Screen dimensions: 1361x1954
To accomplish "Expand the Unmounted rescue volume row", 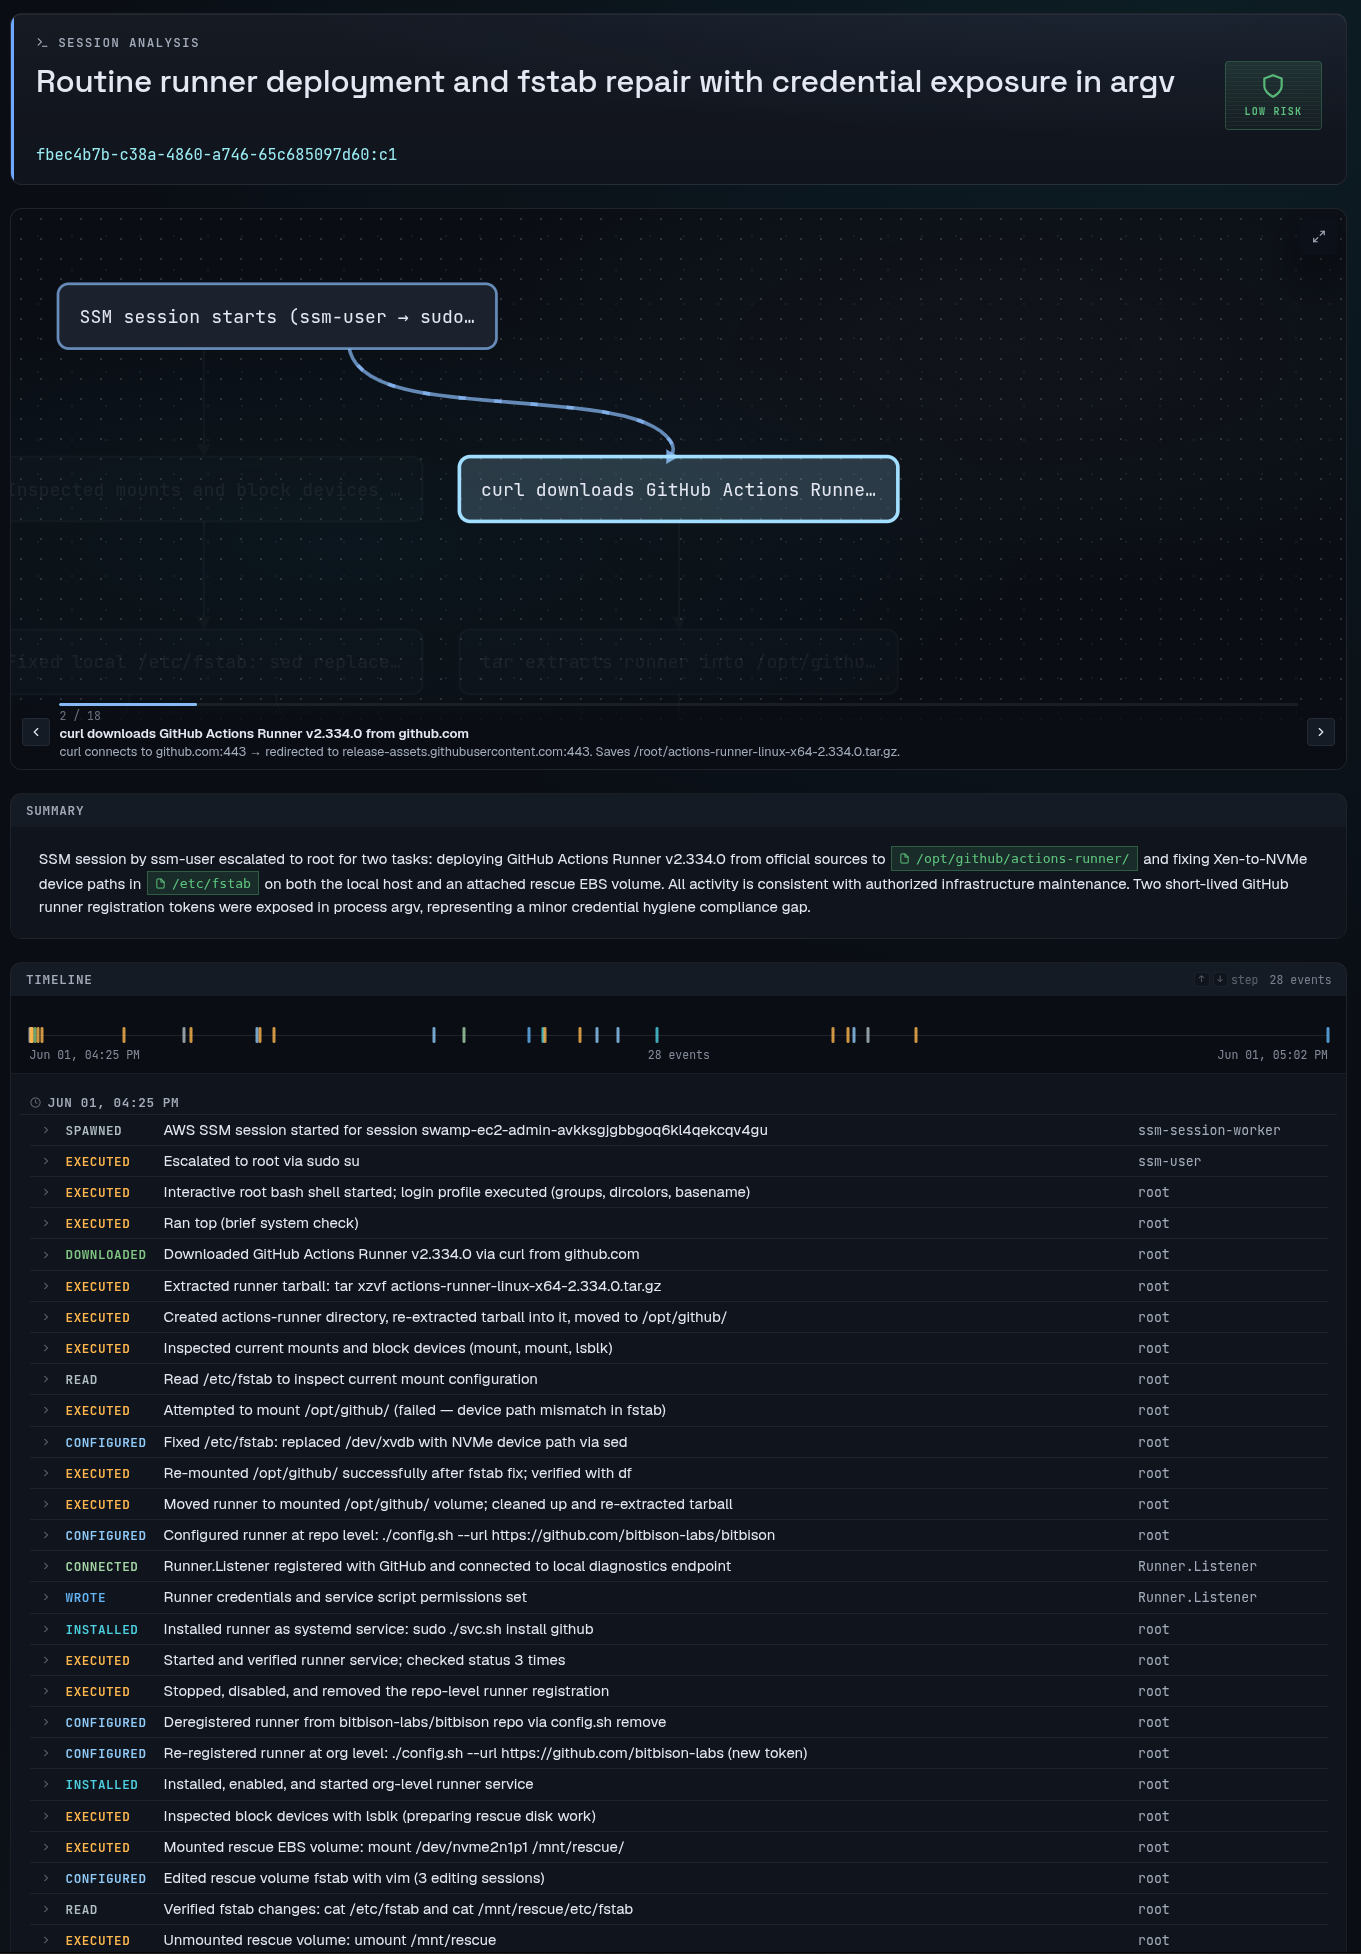I will 679,1940.
